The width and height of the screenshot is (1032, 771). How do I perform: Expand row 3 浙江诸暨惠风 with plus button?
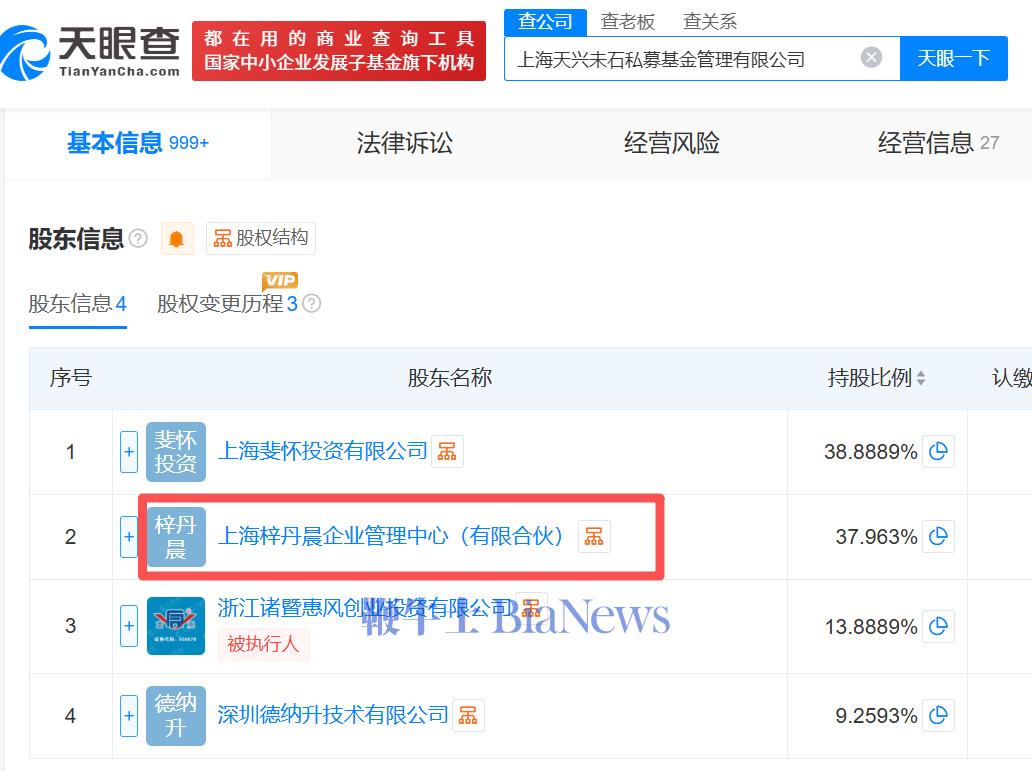(129, 625)
